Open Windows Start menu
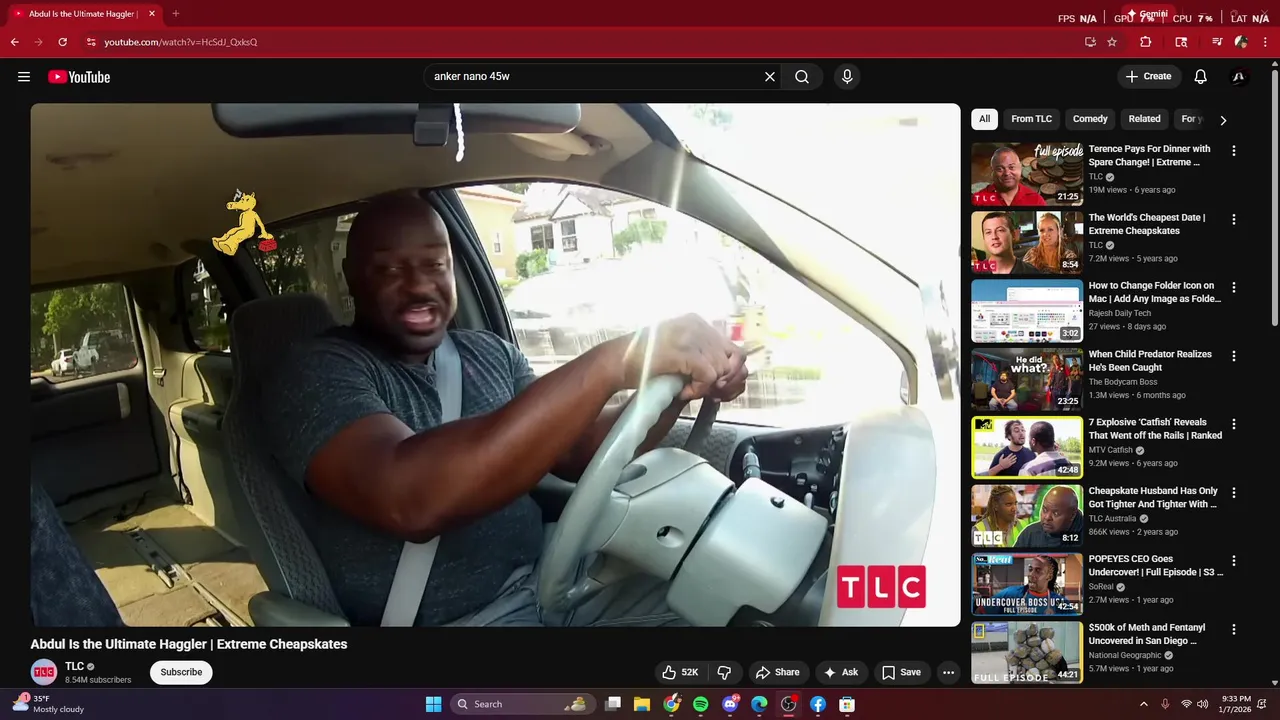Image resolution: width=1280 pixels, height=720 pixels. (433, 704)
